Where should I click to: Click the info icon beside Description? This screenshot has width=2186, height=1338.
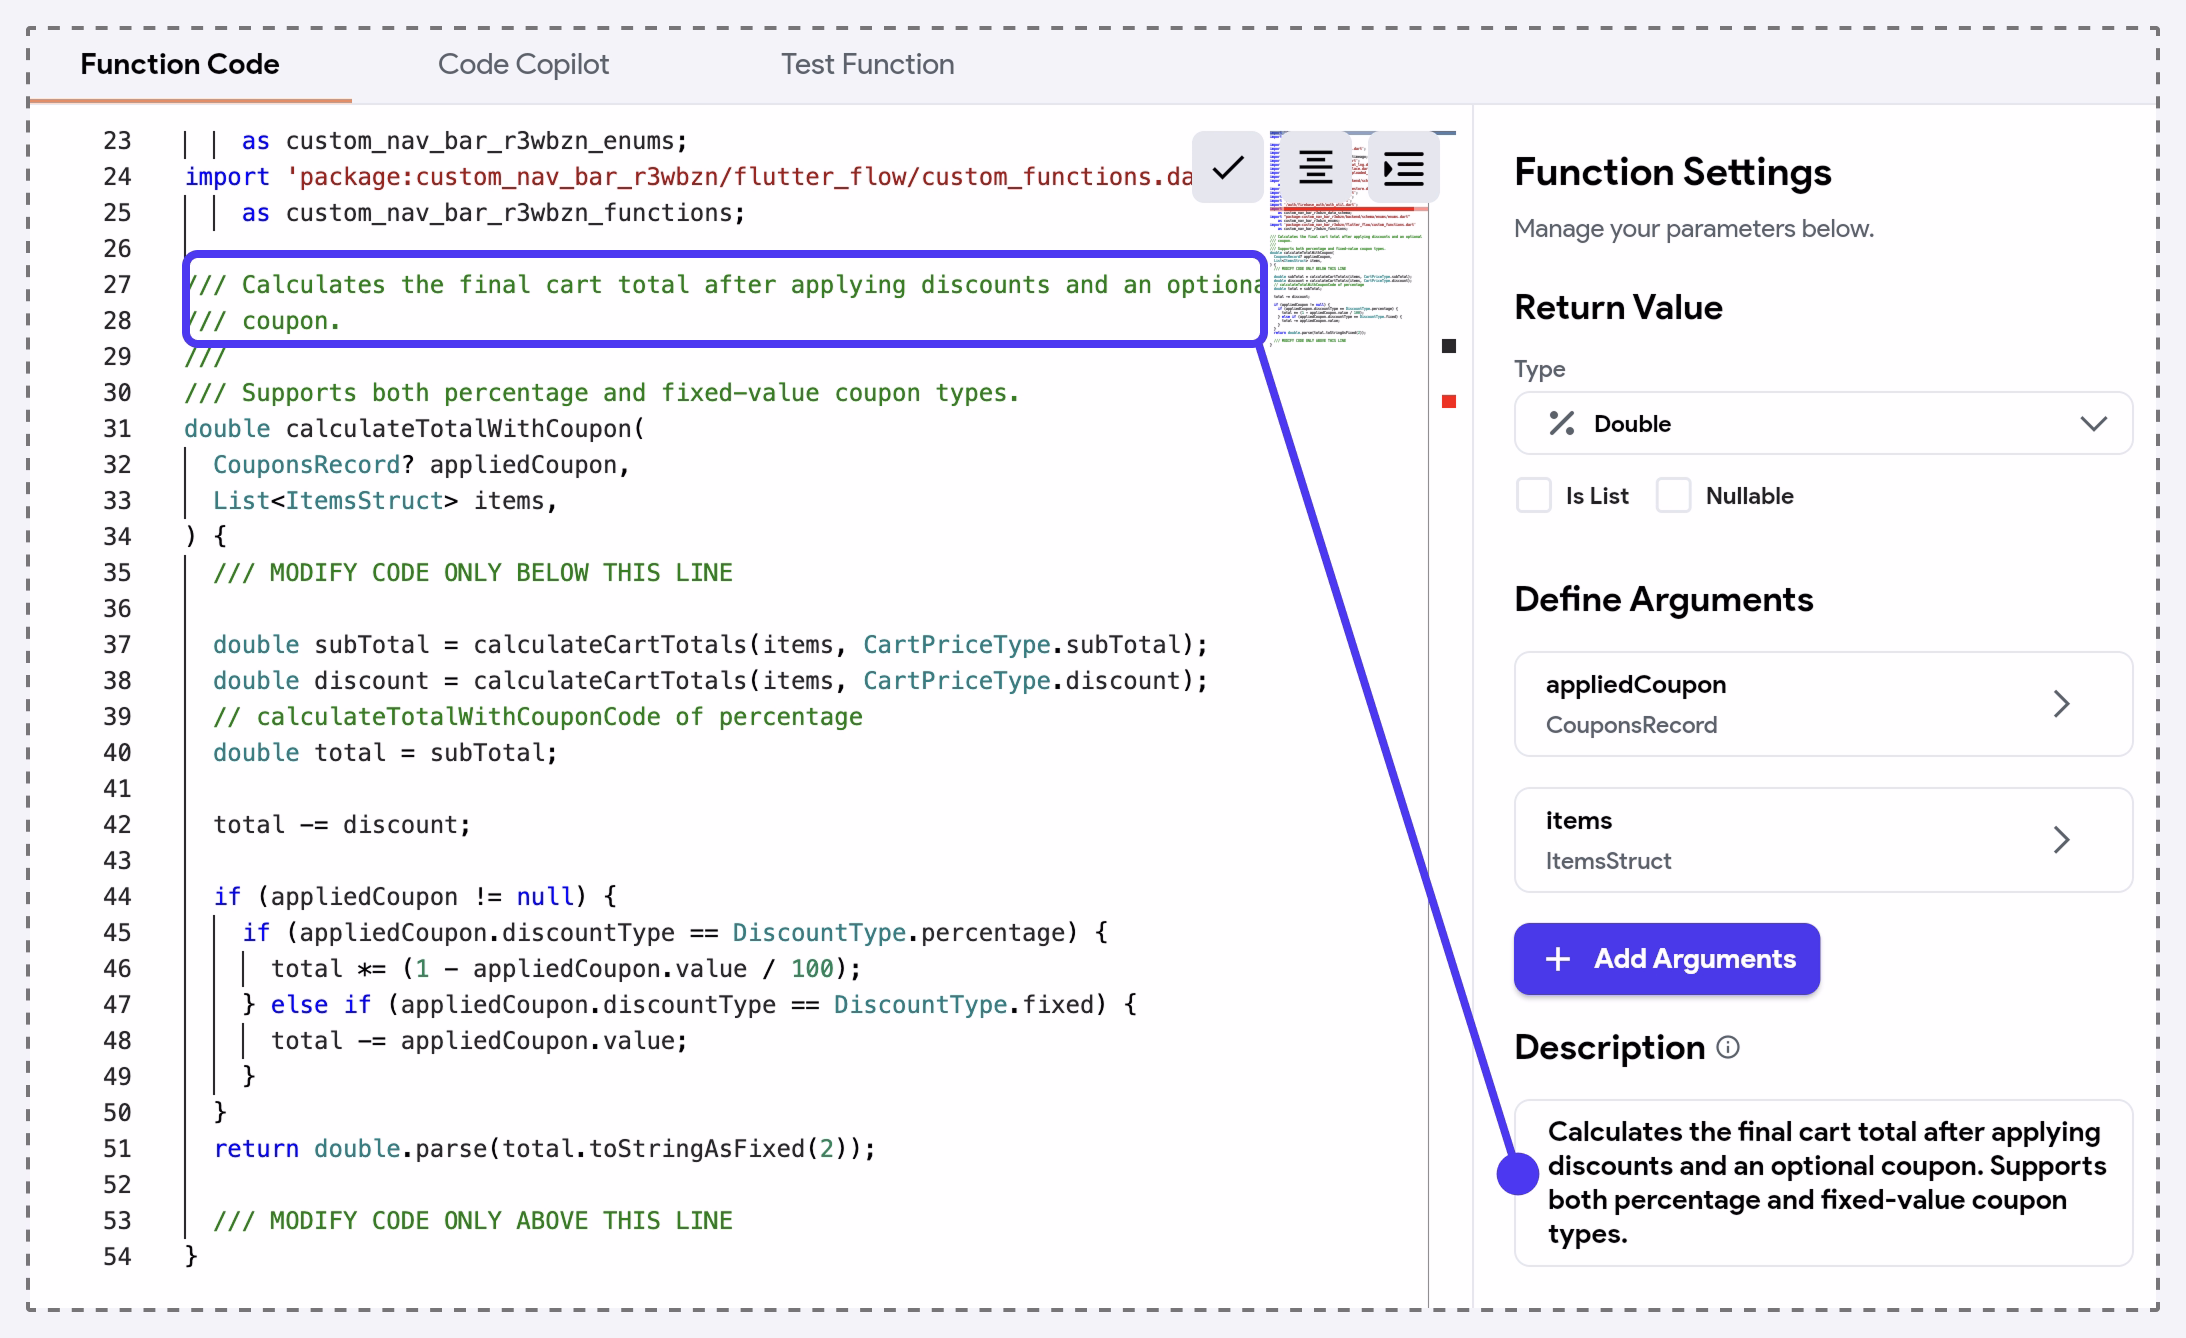[1728, 1047]
